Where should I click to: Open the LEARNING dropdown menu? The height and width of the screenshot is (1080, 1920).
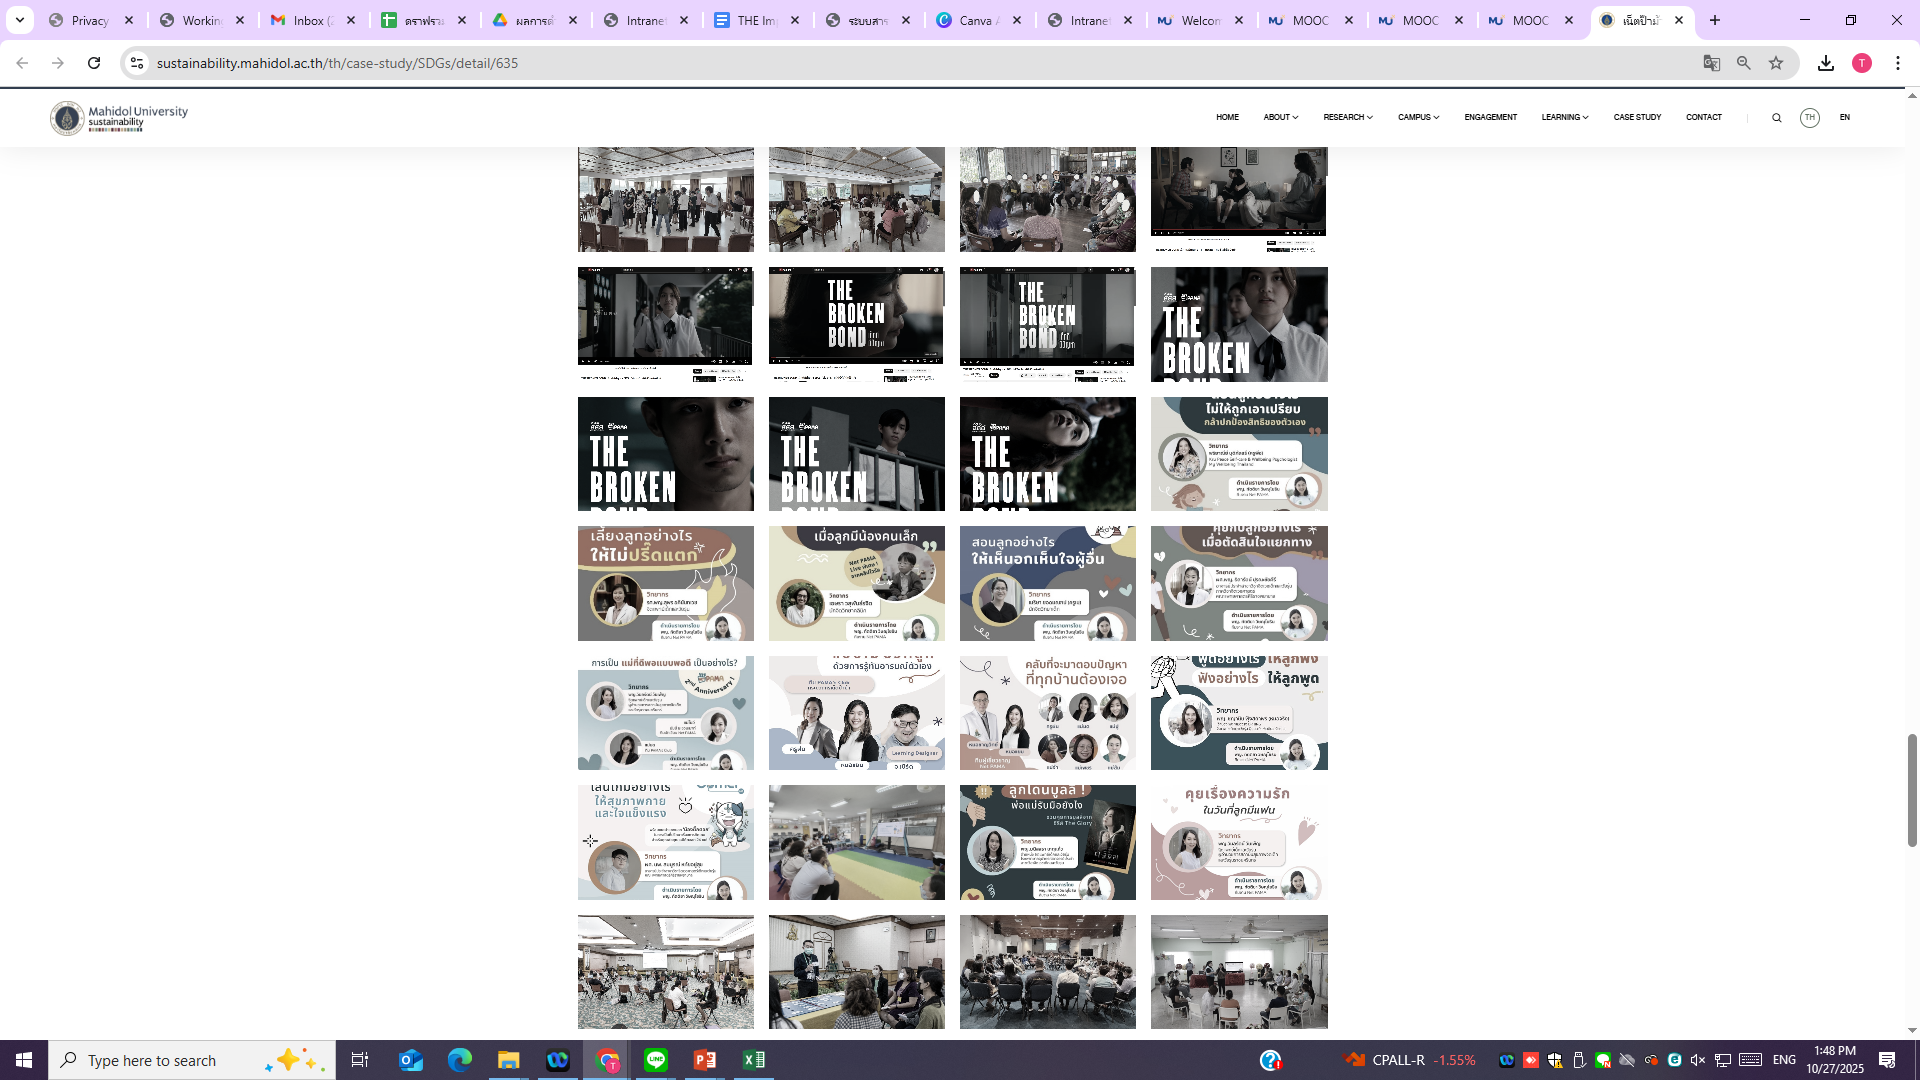point(1565,118)
